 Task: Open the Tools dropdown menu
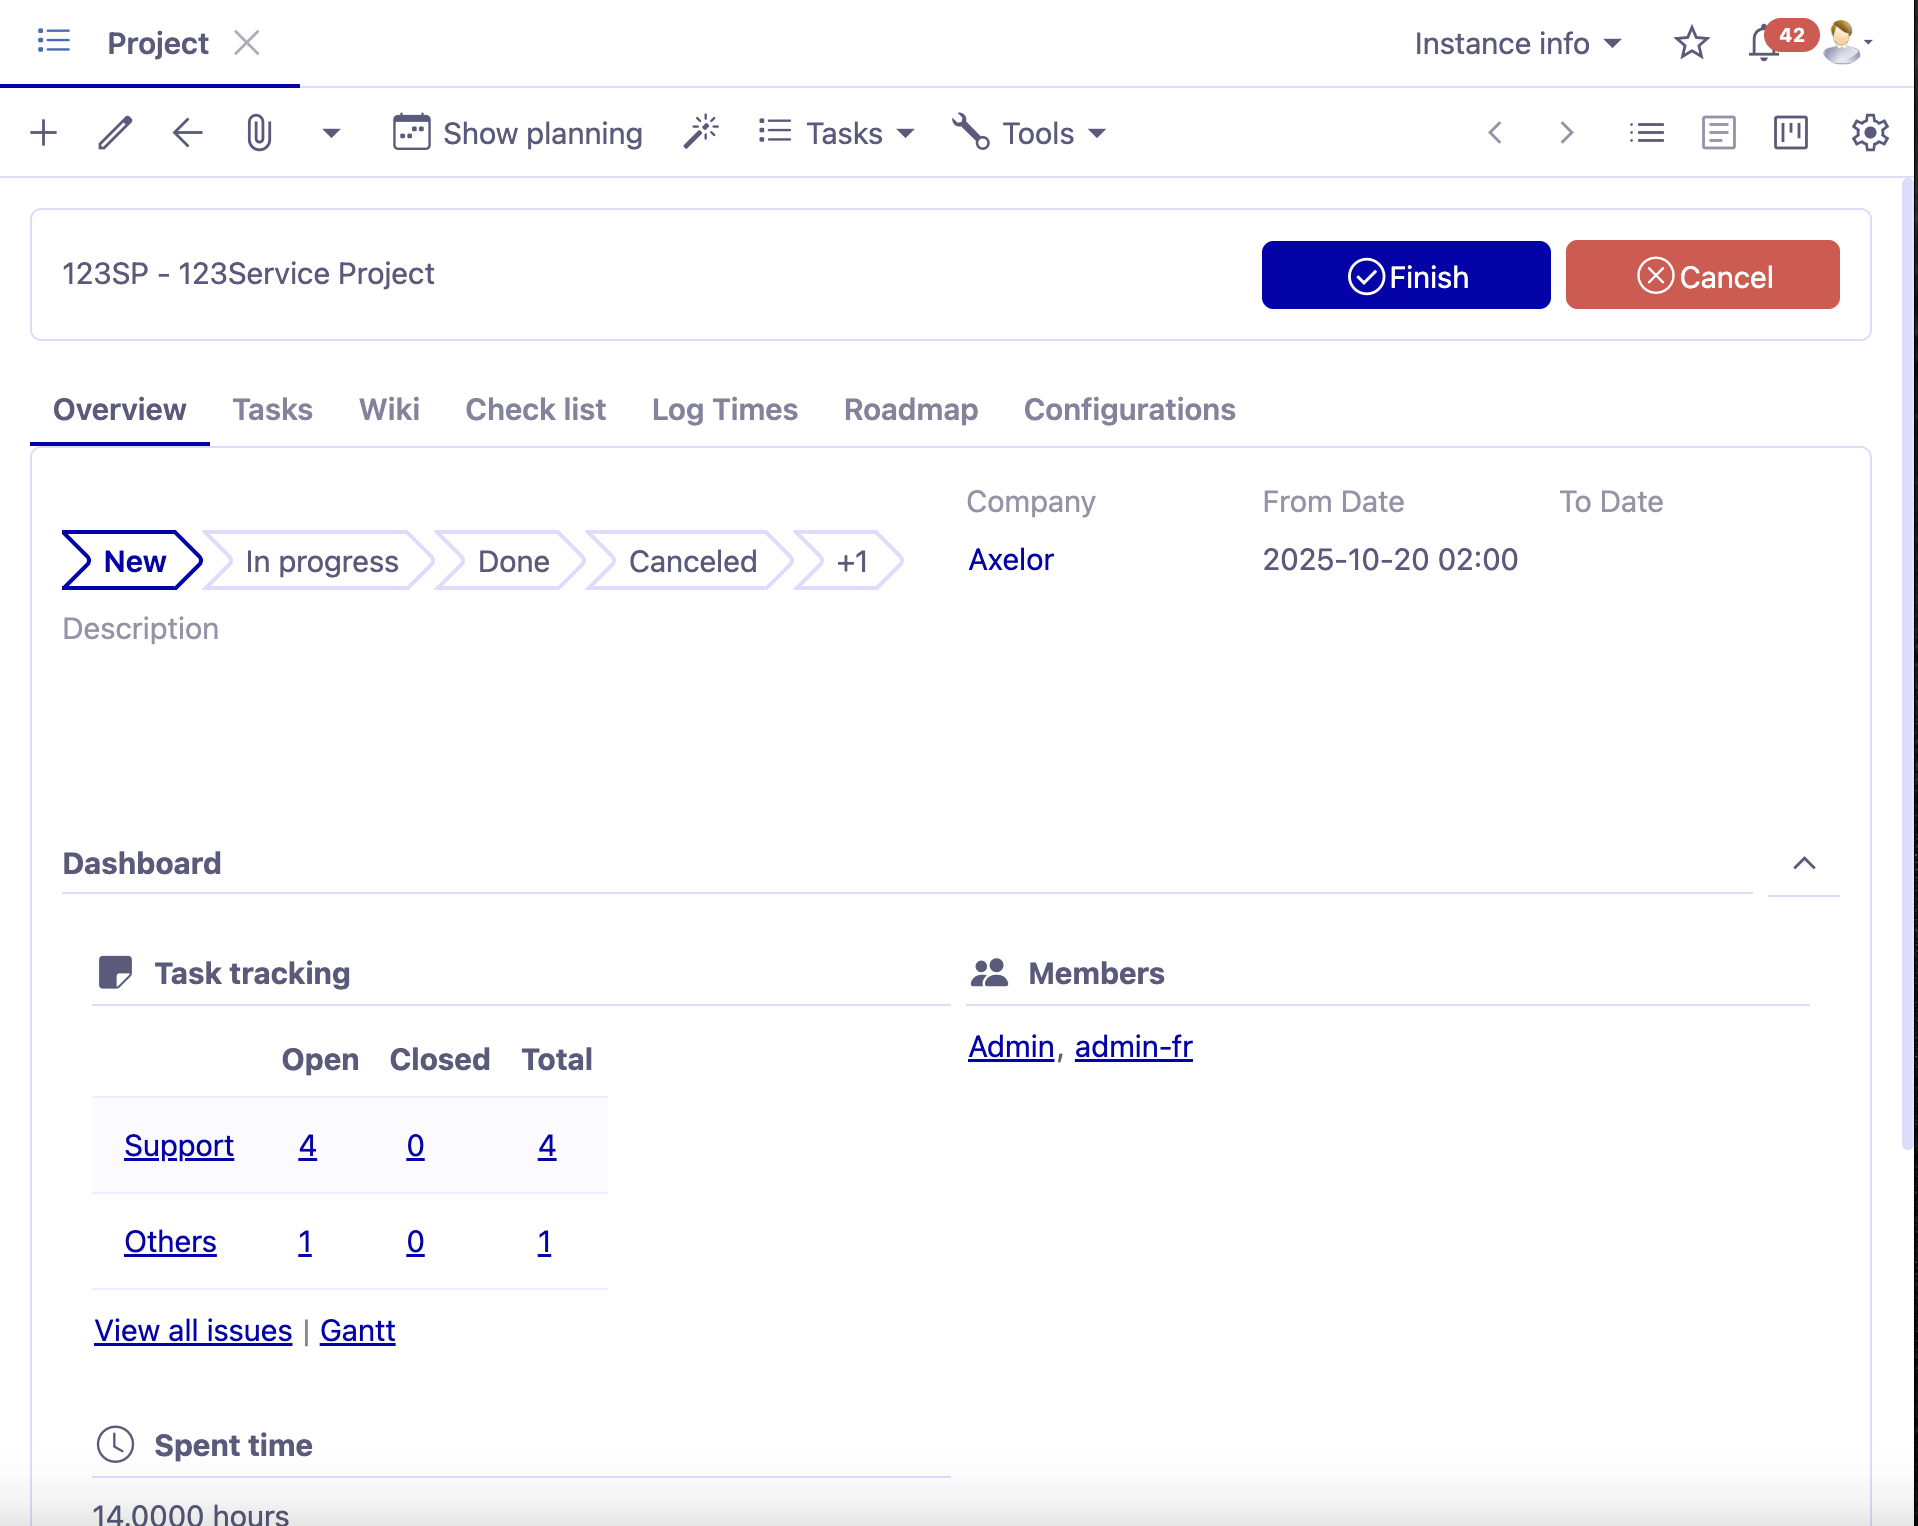click(1029, 132)
